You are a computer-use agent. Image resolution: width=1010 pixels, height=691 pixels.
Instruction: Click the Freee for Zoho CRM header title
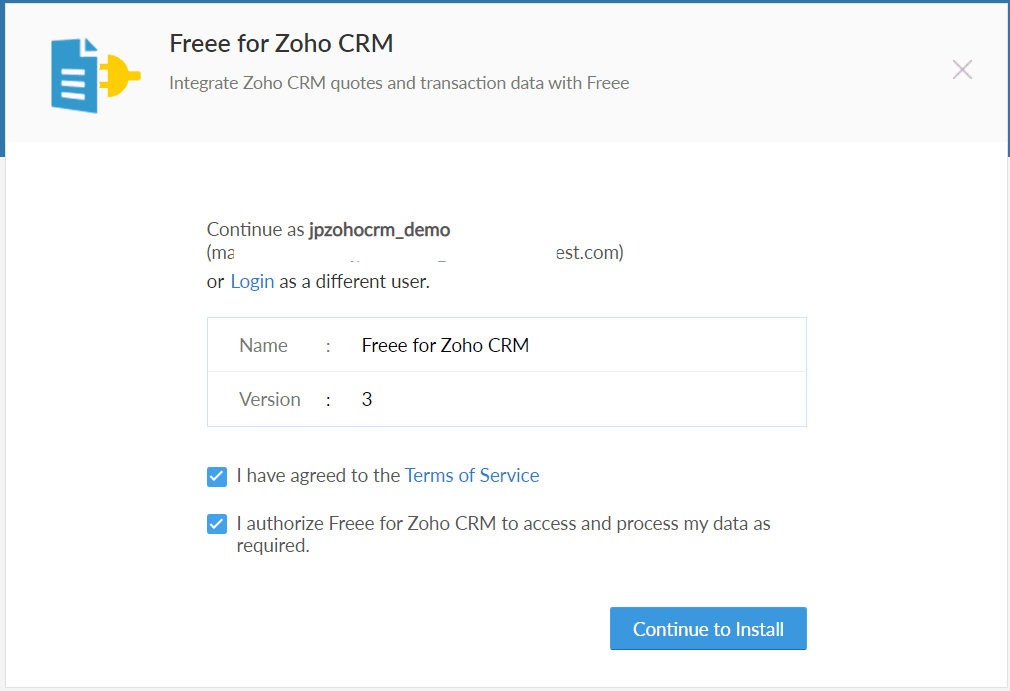(281, 43)
